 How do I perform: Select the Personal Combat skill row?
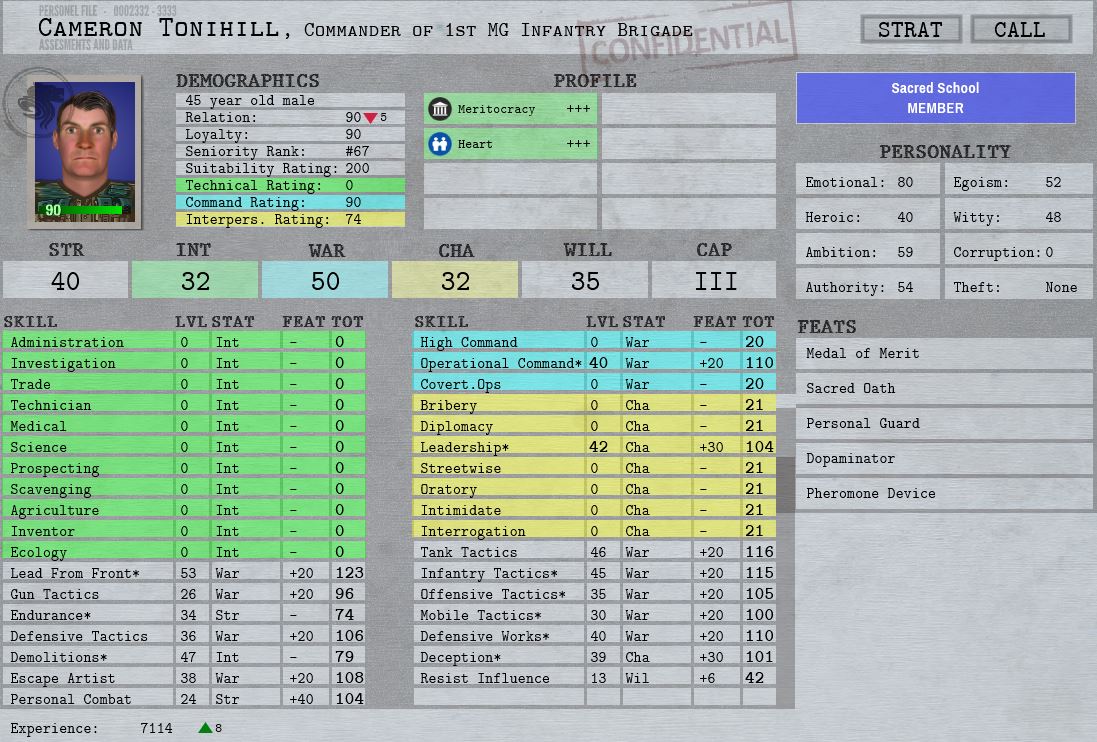coord(184,699)
